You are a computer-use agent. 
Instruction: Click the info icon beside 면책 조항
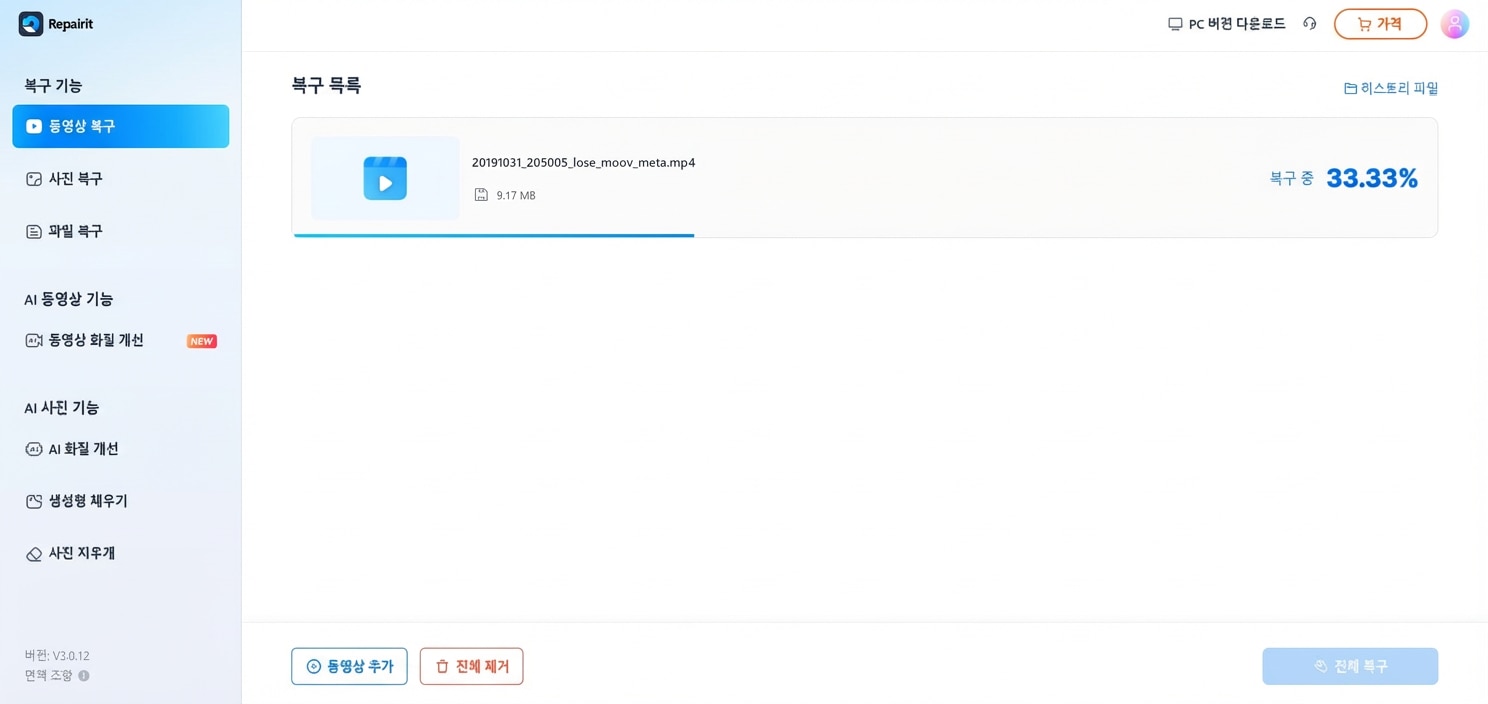pyautogui.click(x=84, y=676)
